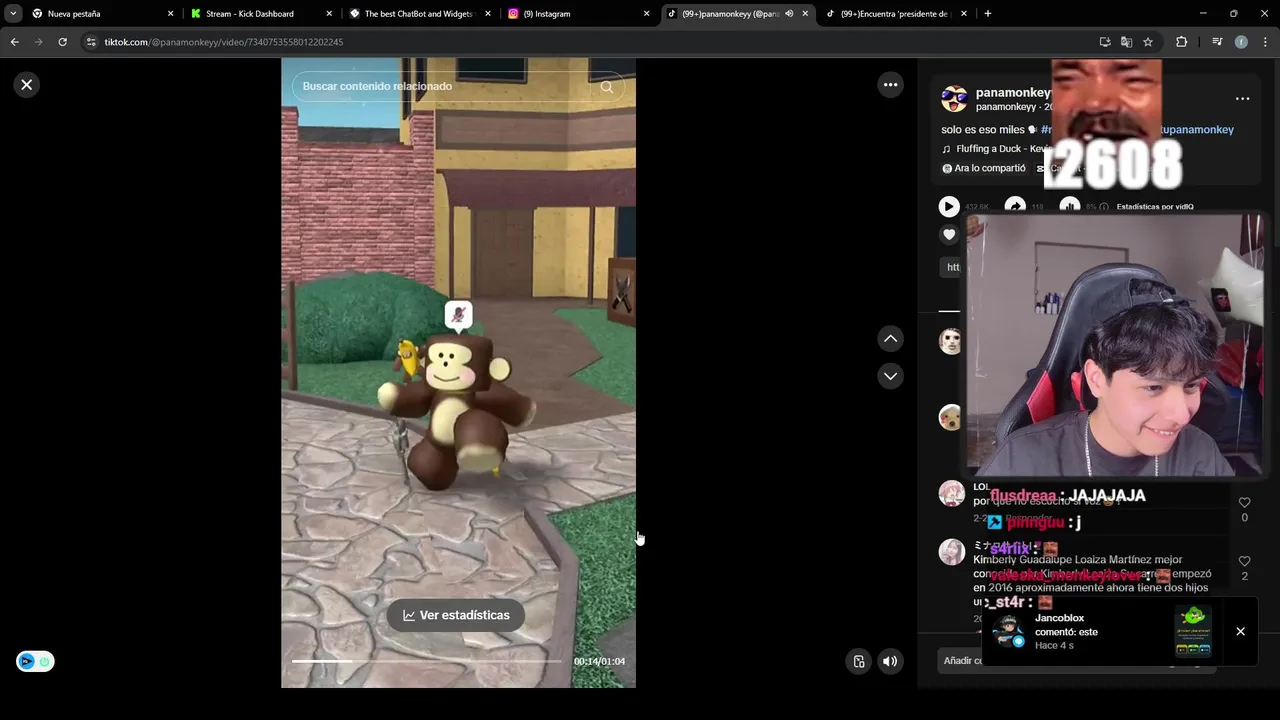Click the bar-chart engagement icon
Image resolution: width=1280 pixels, height=720 pixels.
(x=1070, y=206)
